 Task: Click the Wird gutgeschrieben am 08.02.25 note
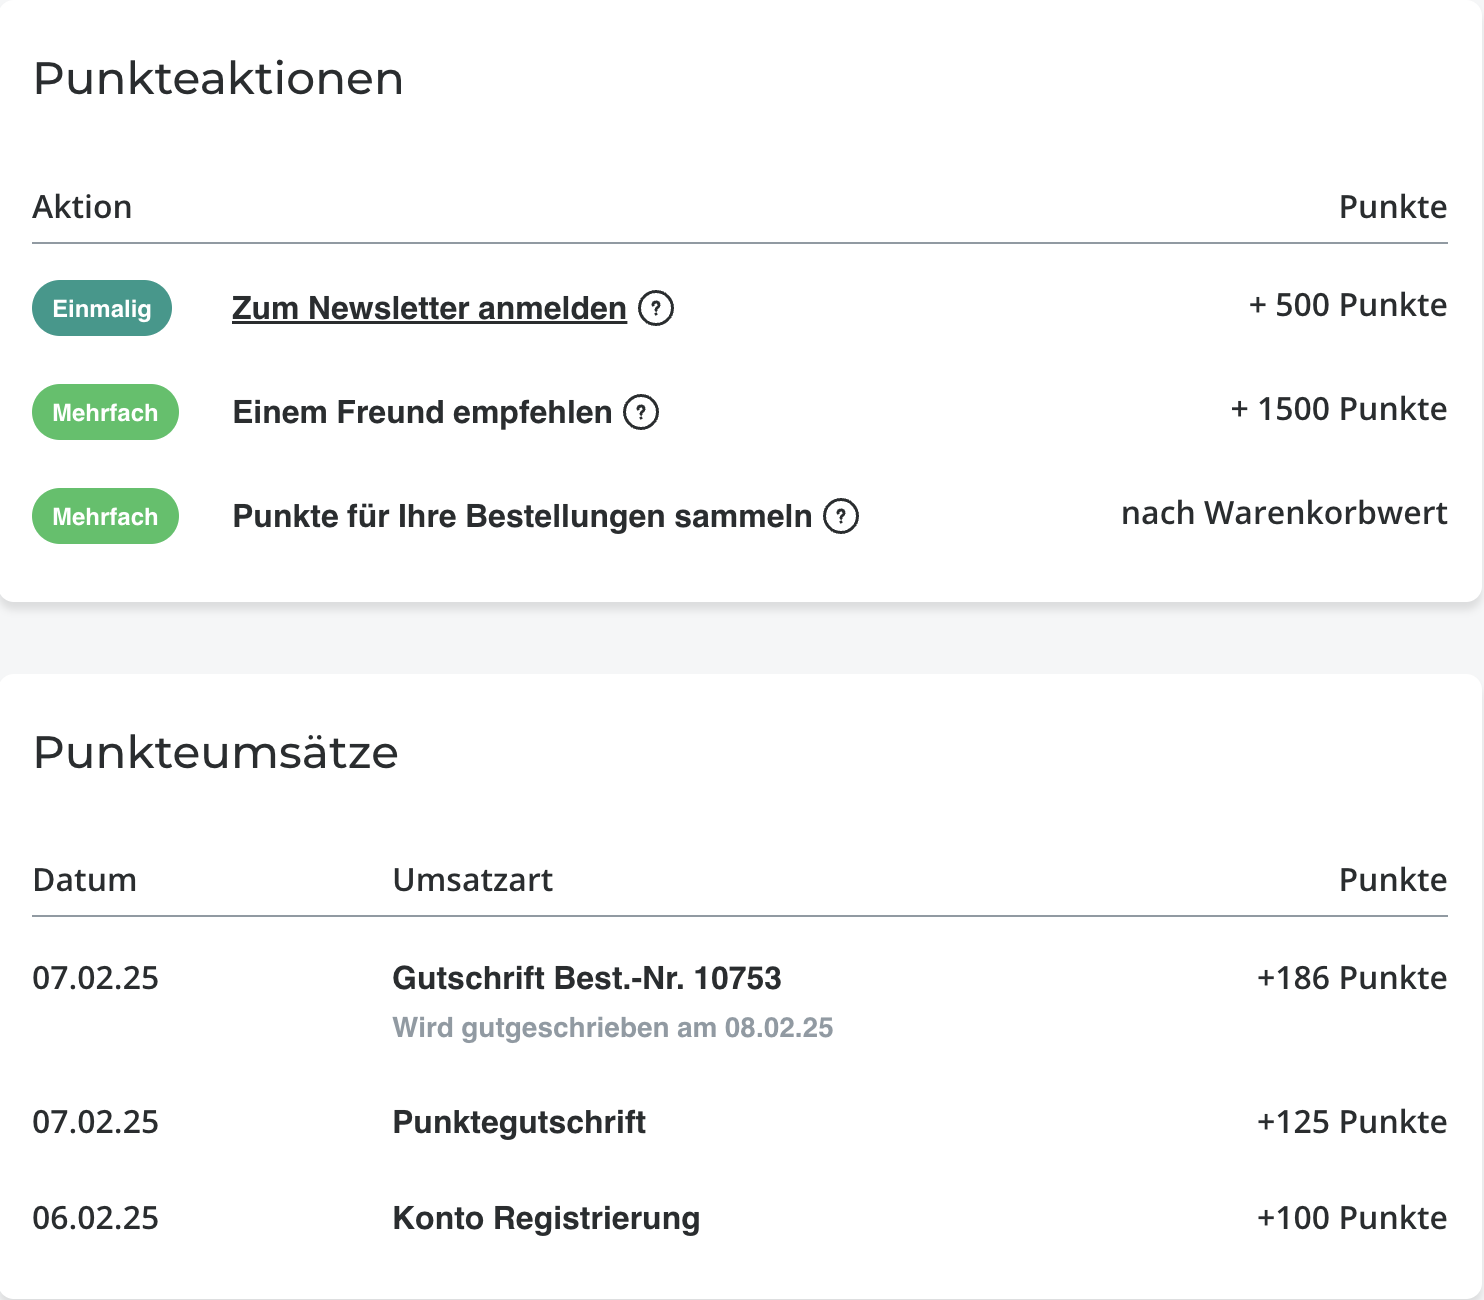pos(613,1028)
